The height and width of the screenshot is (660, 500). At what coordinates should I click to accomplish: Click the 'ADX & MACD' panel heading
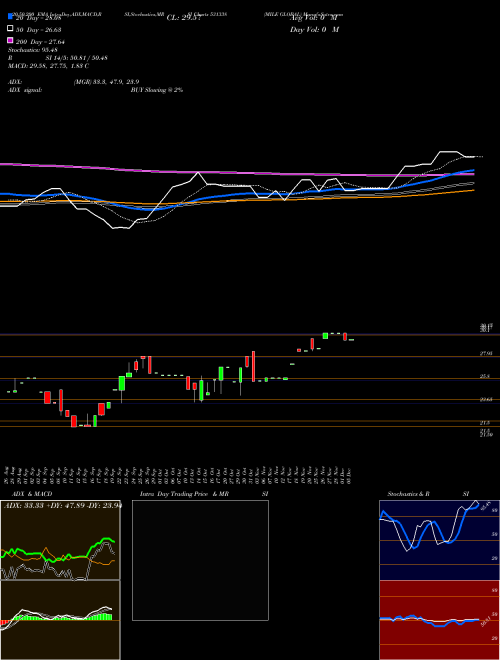[x=32, y=494]
